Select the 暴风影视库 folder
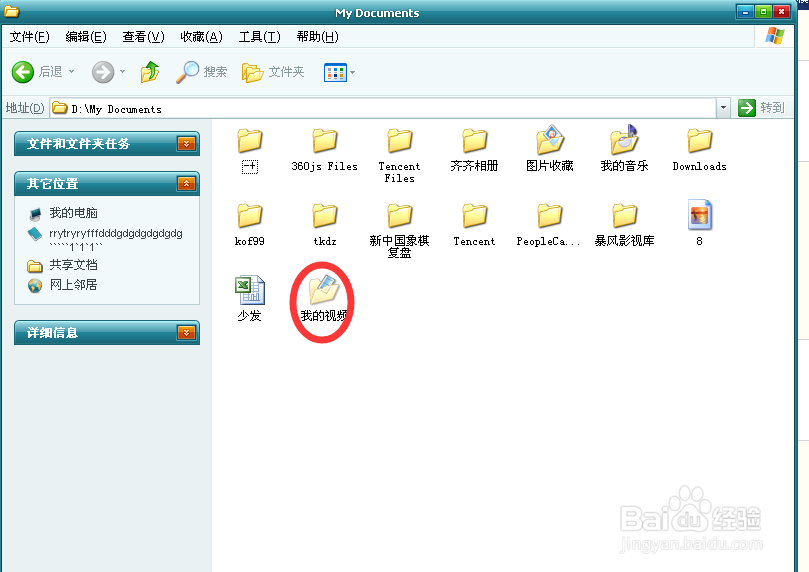The height and width of the screenshot is (572, 809). 624,225
